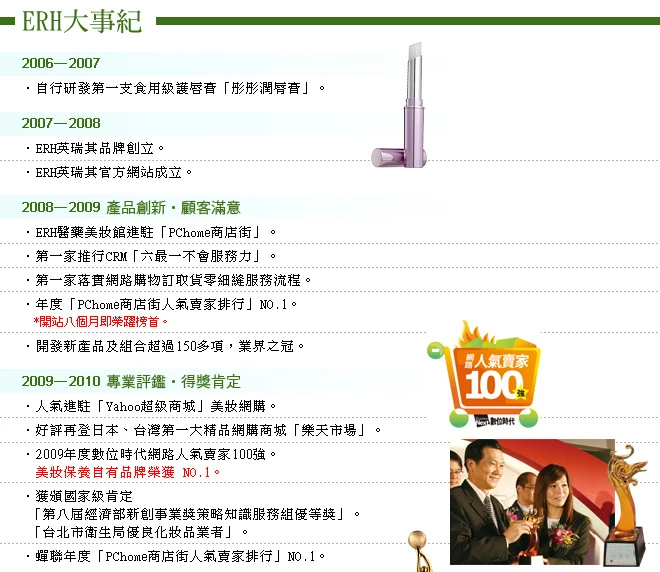This screenshot has width=660, height=572.
Task: Select the 自行研發第一支食用級護唇膏 line
Action: (x=175, y=88)
